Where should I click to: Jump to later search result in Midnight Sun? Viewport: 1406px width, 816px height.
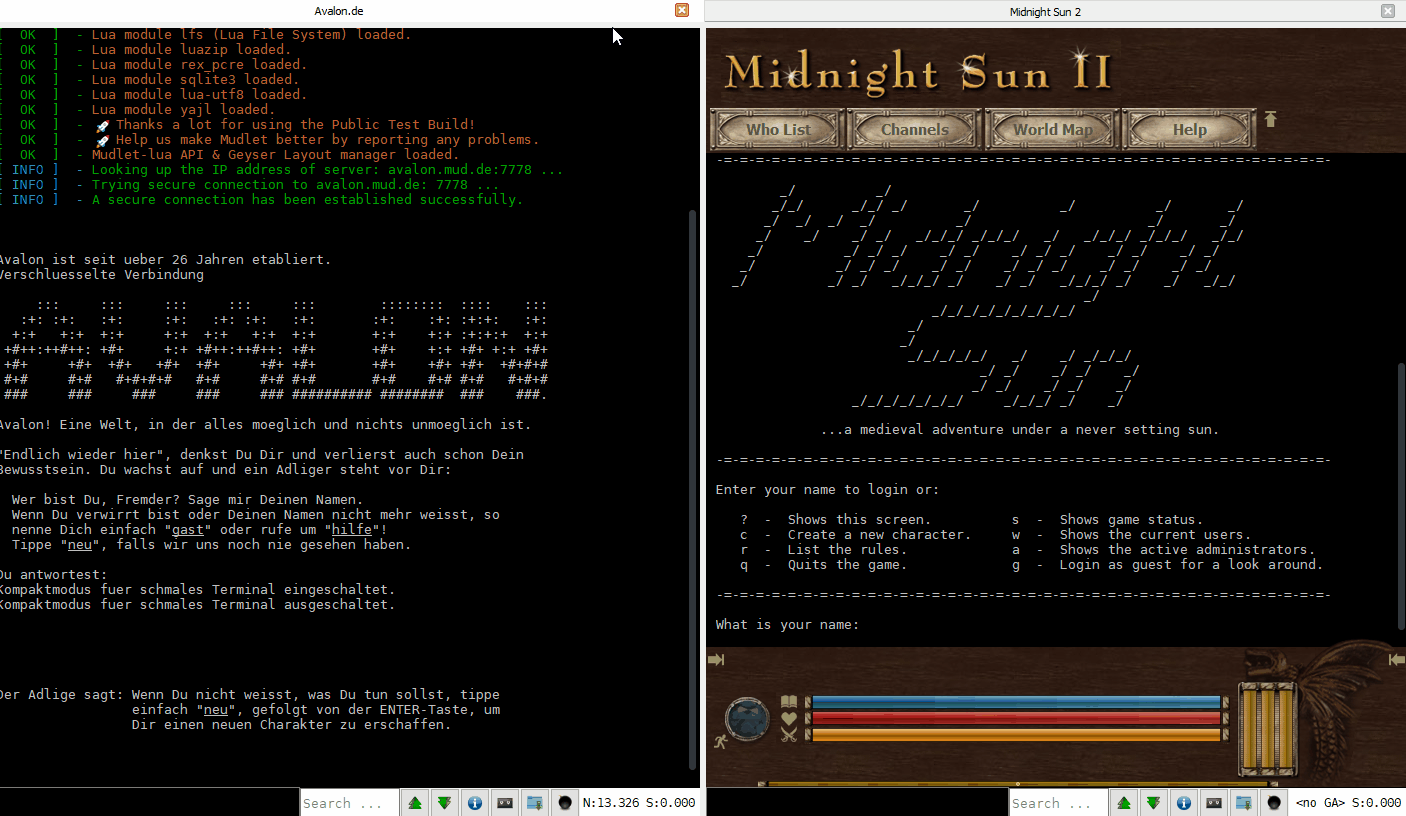click(x=1154, y=802)
